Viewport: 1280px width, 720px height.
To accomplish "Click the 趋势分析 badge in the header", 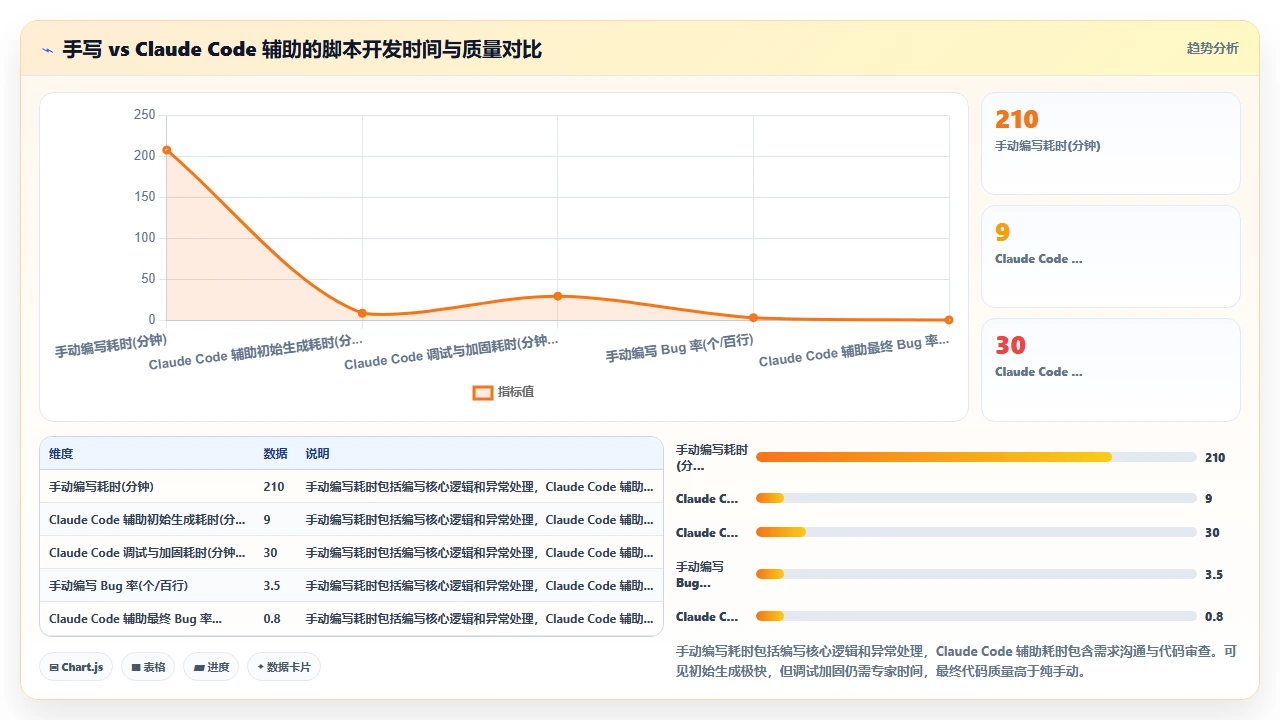I will (x=1212, y=48).
